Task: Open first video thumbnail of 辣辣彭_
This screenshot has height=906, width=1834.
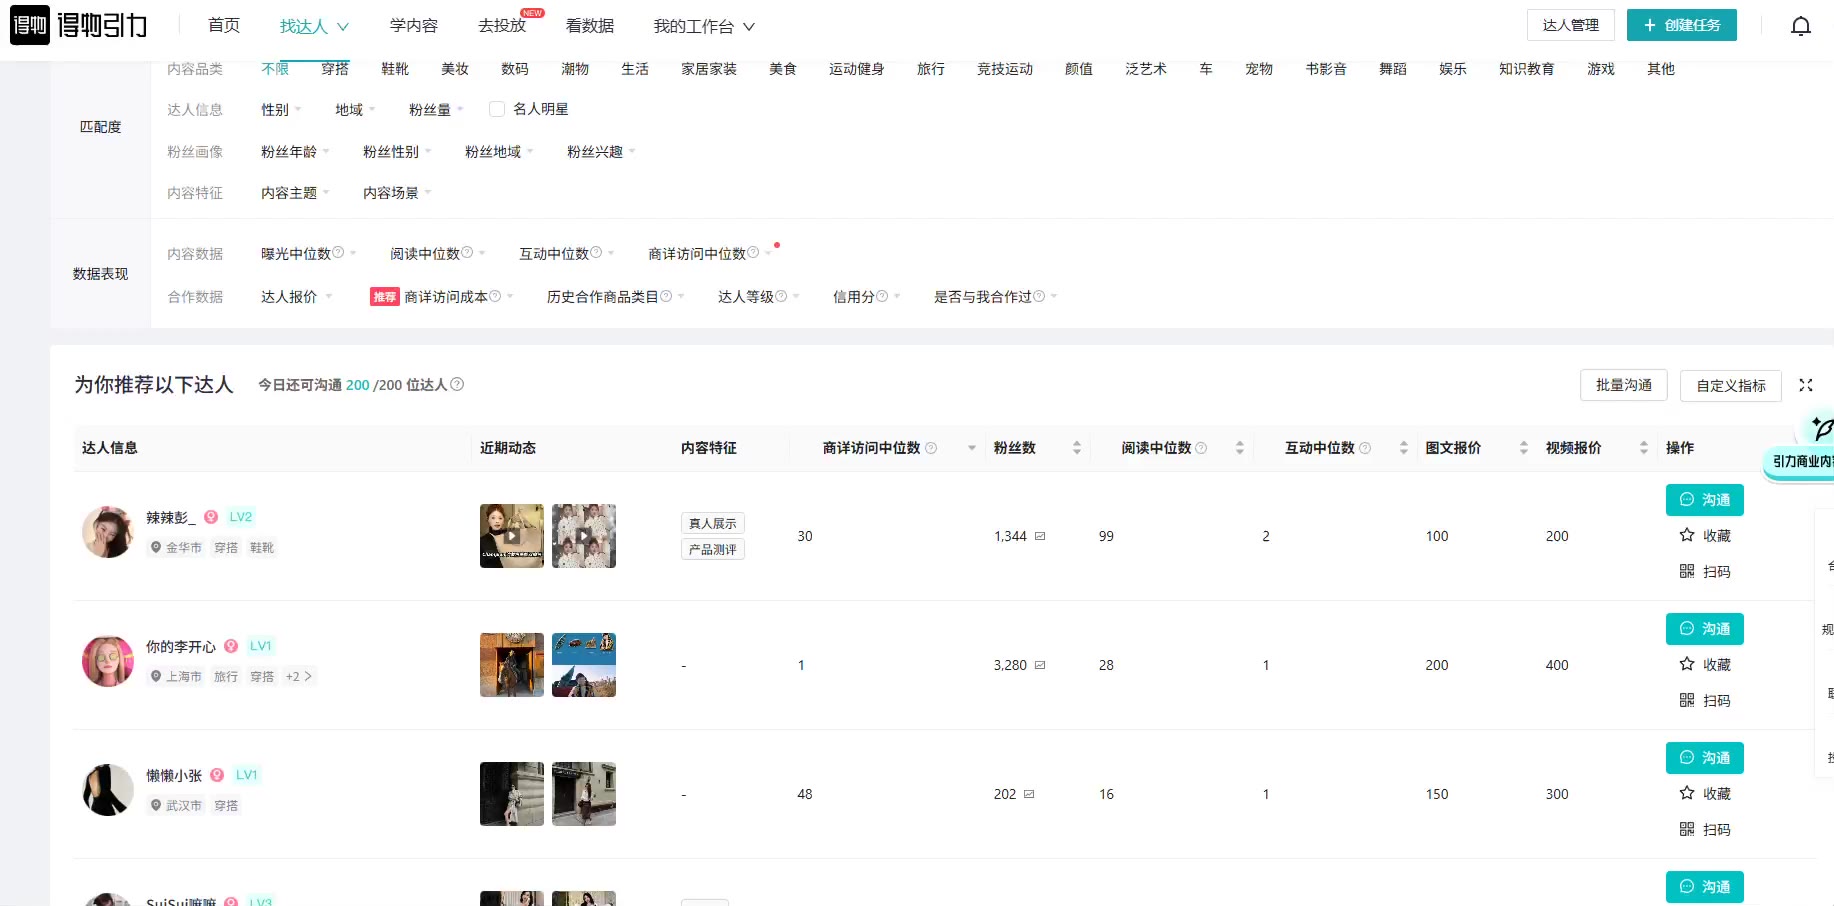Action: coord(512,536)
